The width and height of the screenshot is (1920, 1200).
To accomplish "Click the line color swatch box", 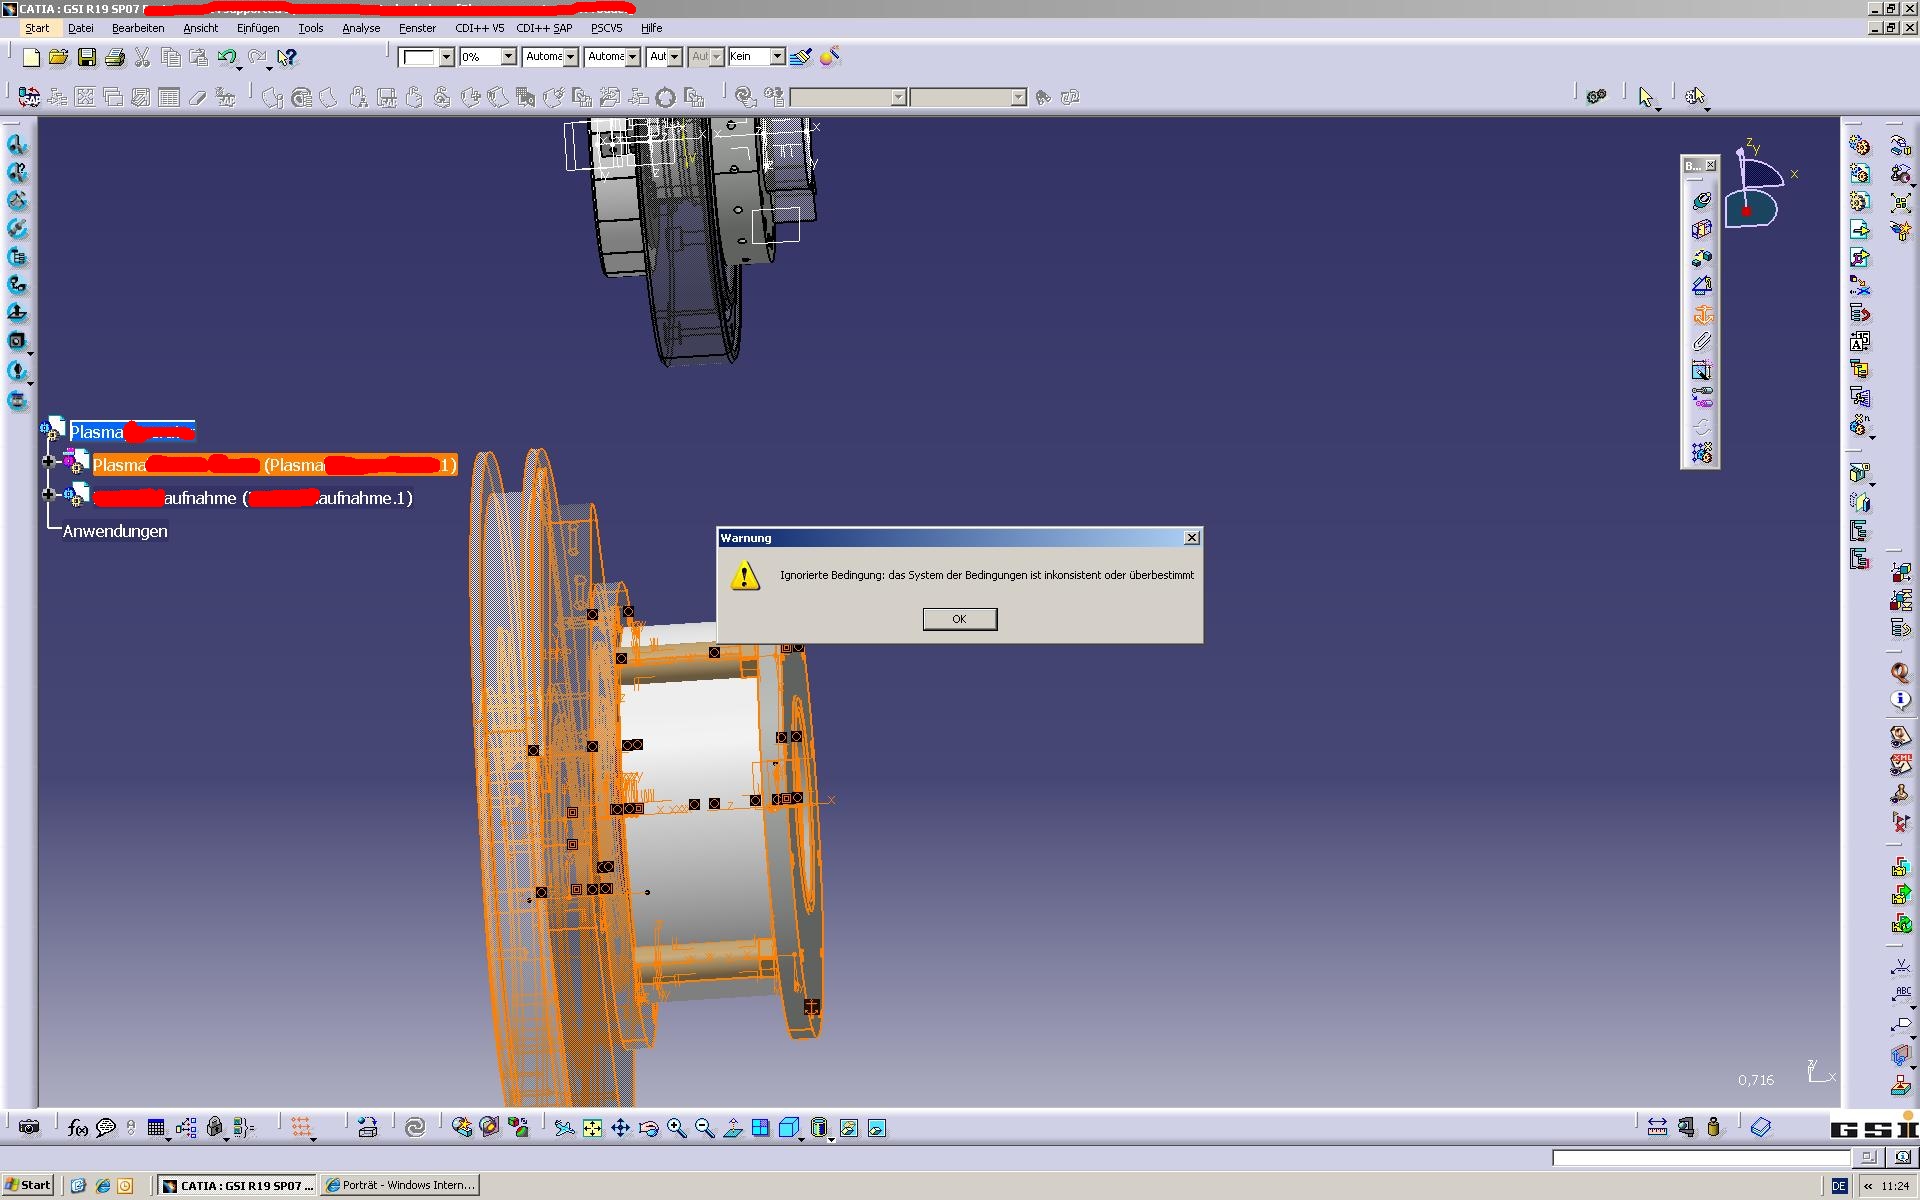I will [419, 57].
